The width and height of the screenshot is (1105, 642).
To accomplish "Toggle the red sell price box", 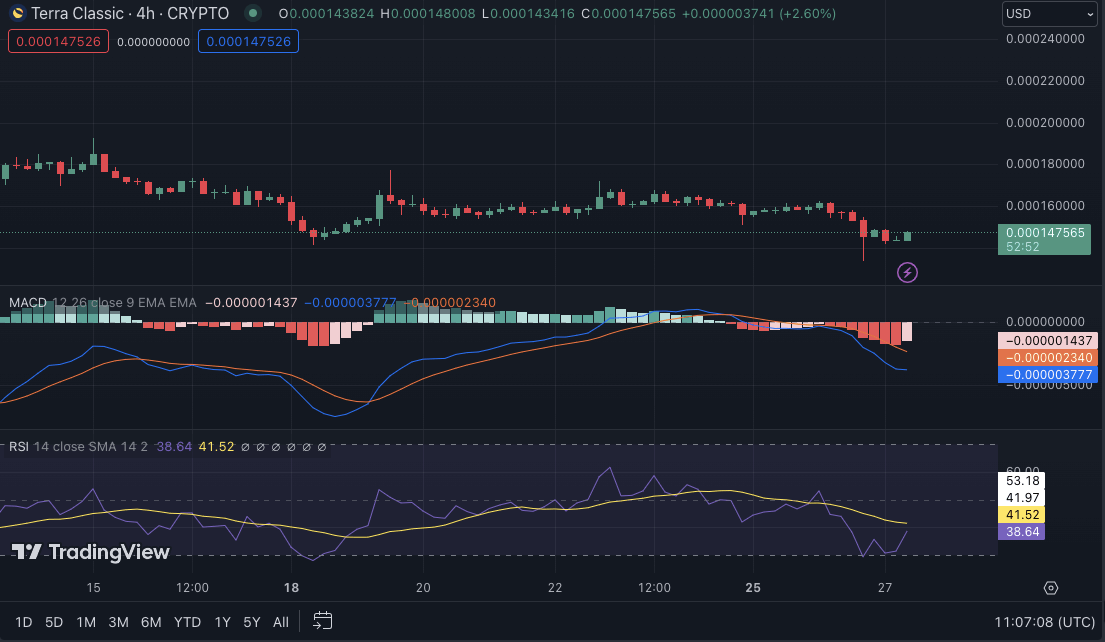I will tap(58, 41).
